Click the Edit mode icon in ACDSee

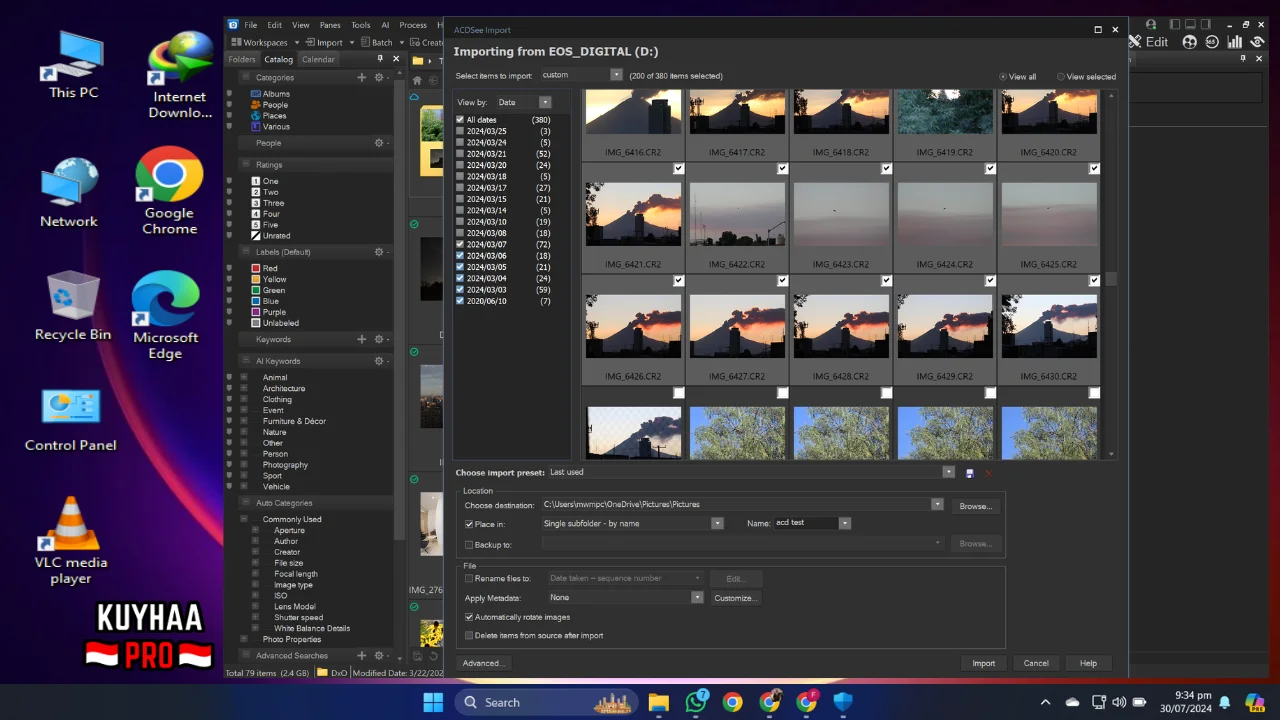click(1135, 42)
